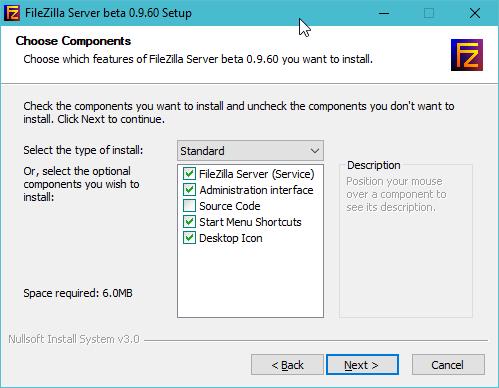Click the 'Or, select the optional components' label

(x=81, y=184)
